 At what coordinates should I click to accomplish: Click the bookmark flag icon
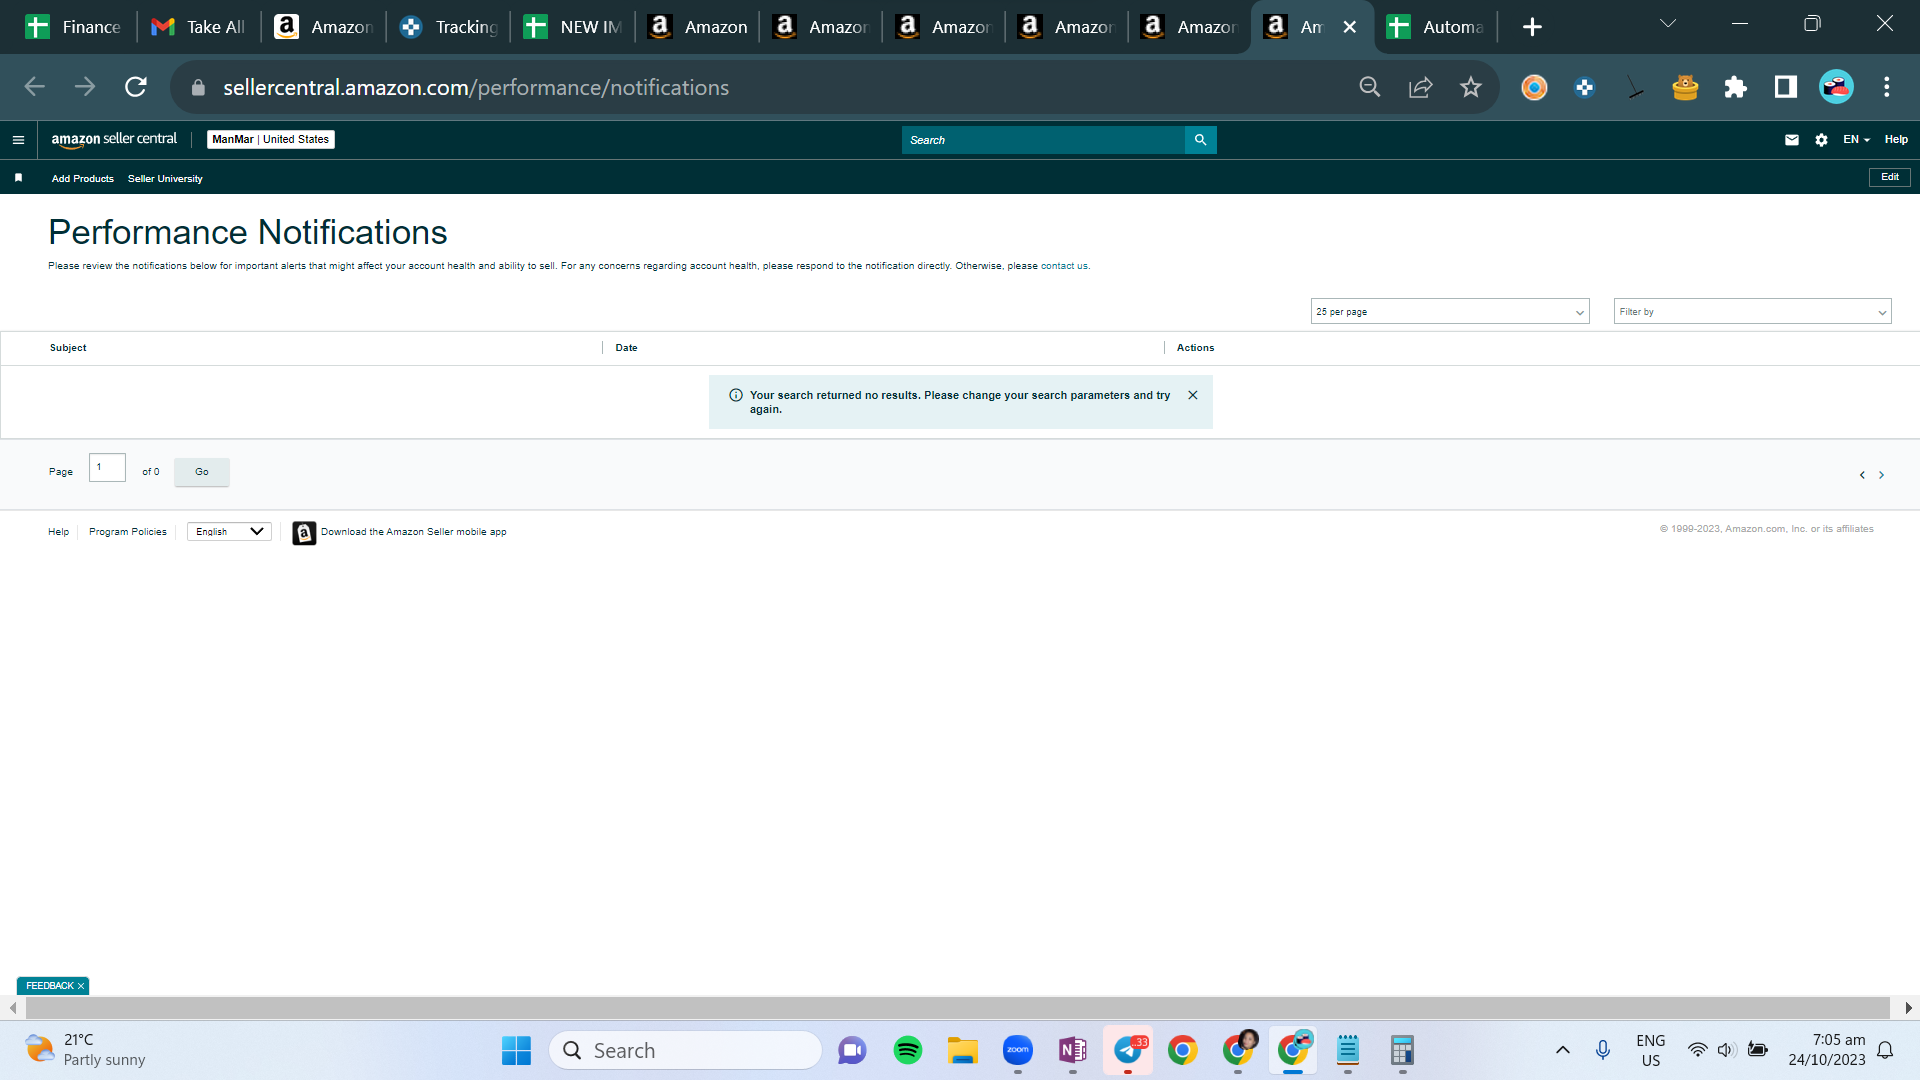(18, 178)
